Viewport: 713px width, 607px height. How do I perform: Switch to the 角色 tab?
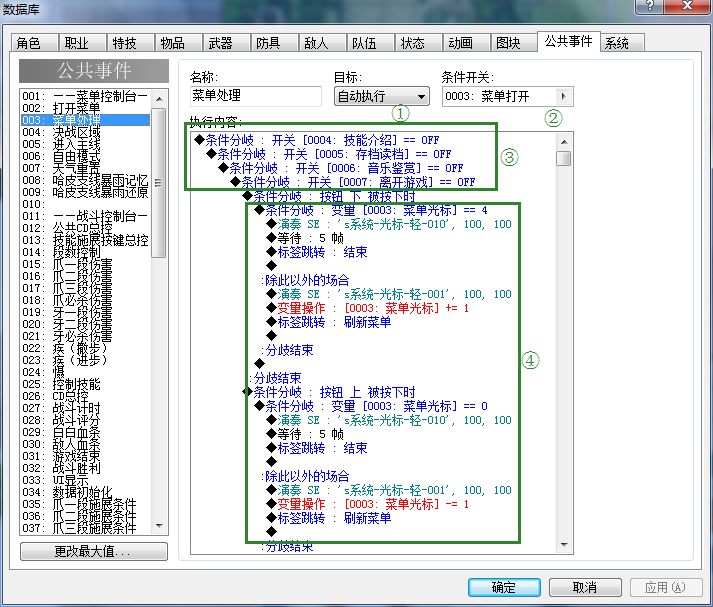coord(28,43)
